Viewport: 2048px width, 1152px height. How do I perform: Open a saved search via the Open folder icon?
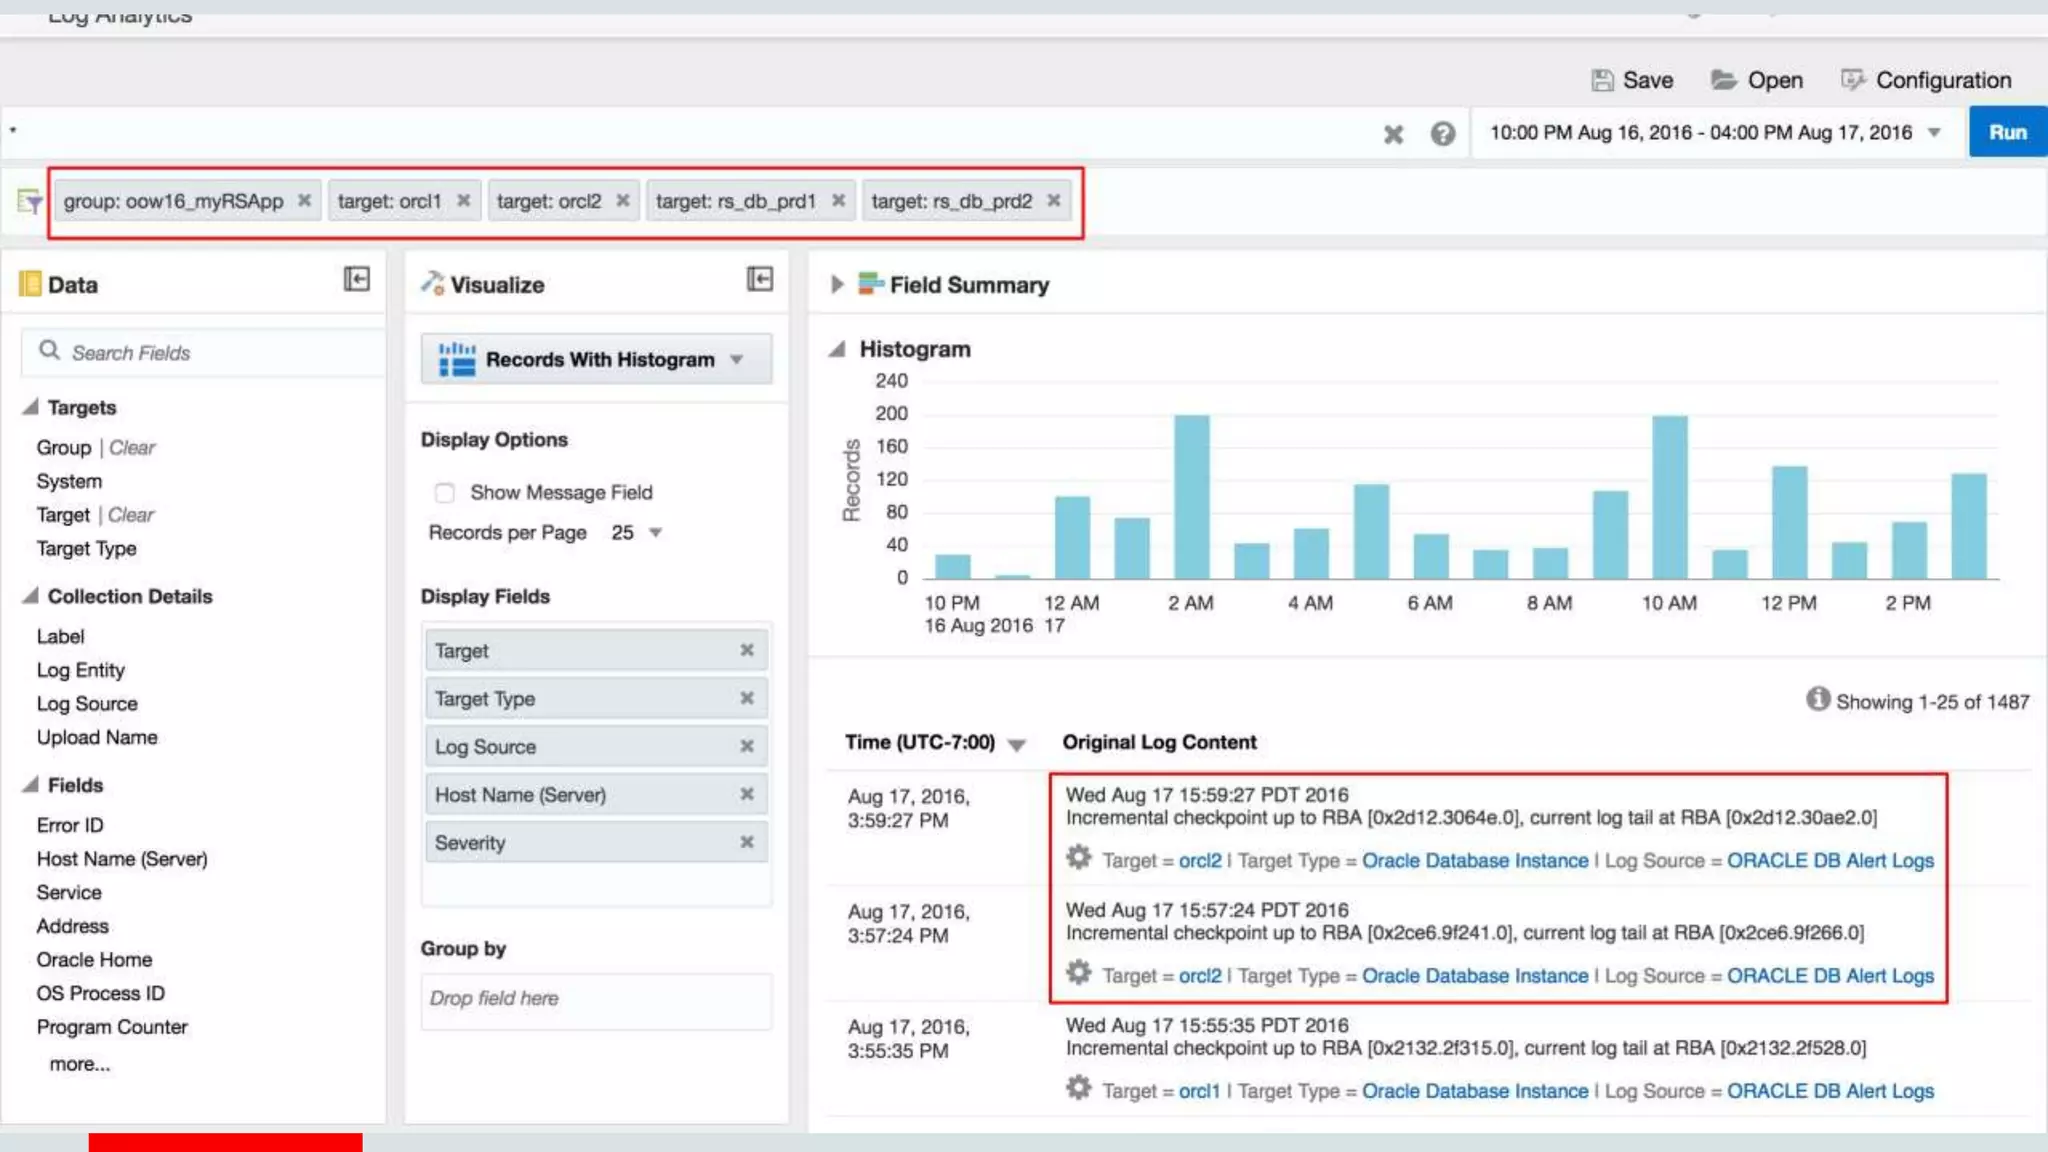click(1723, 80)
